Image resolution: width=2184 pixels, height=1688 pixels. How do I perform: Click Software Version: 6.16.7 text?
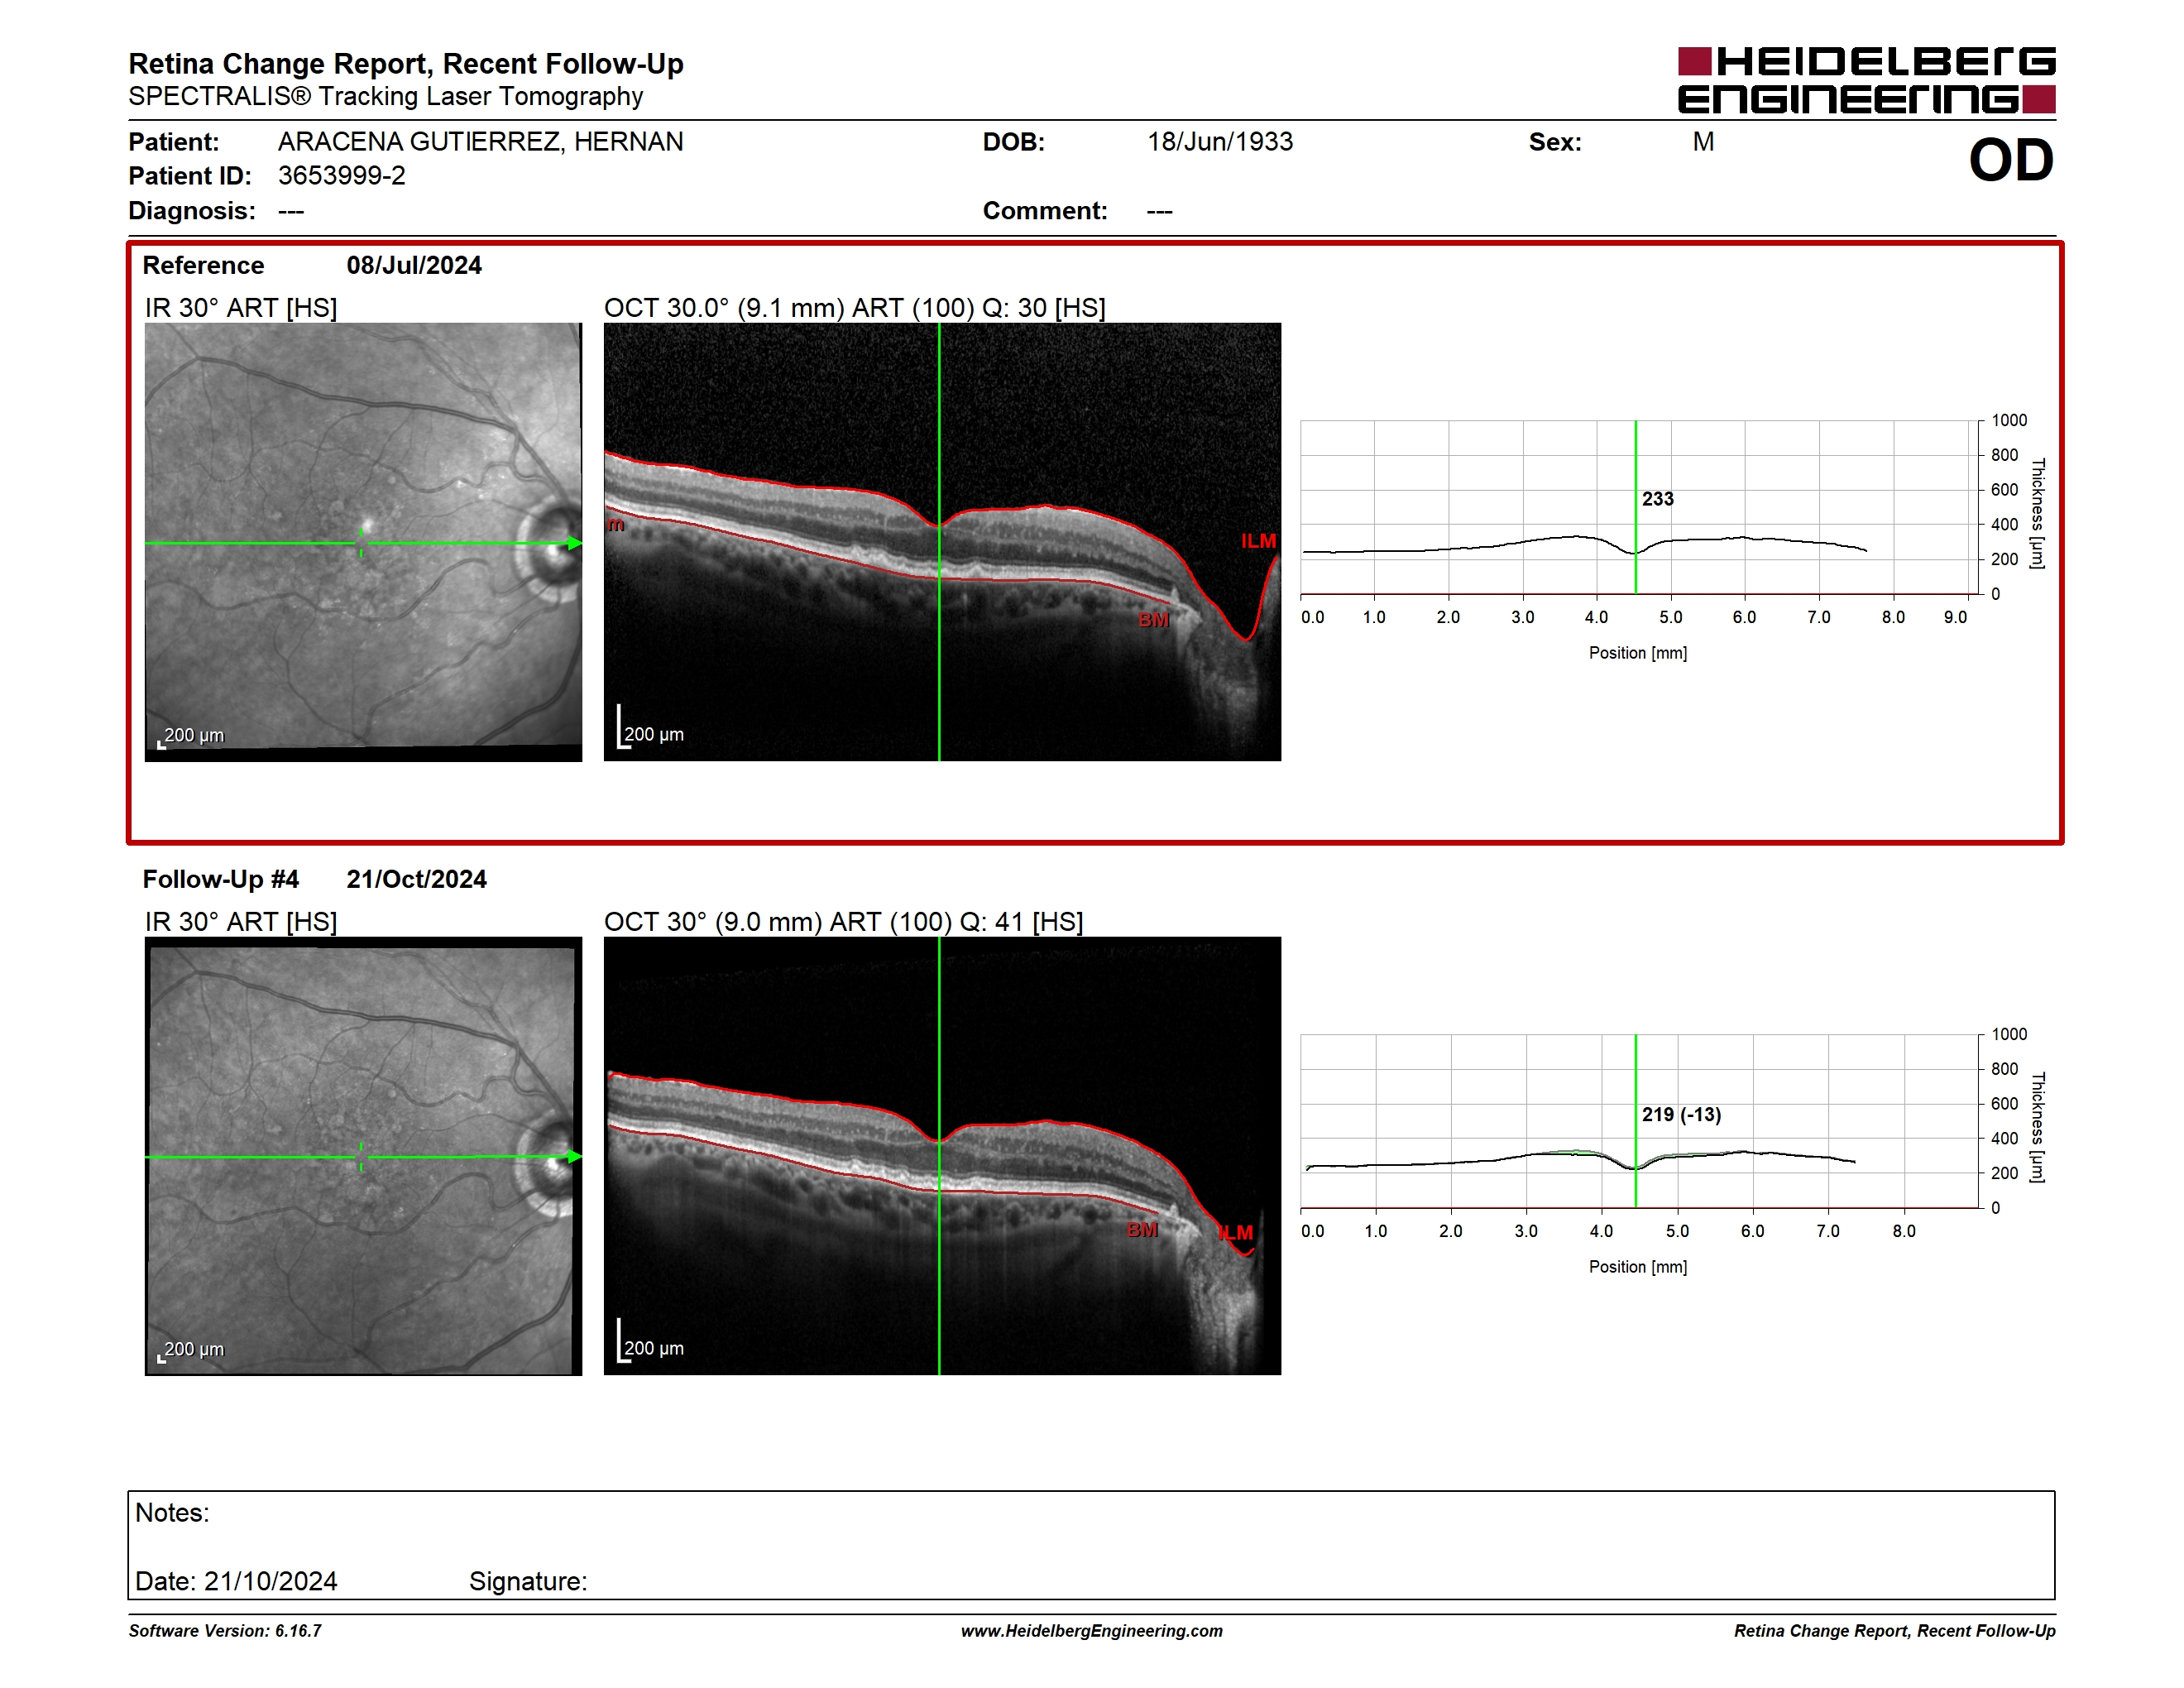pyautogui.click(x=225, y=1631)
